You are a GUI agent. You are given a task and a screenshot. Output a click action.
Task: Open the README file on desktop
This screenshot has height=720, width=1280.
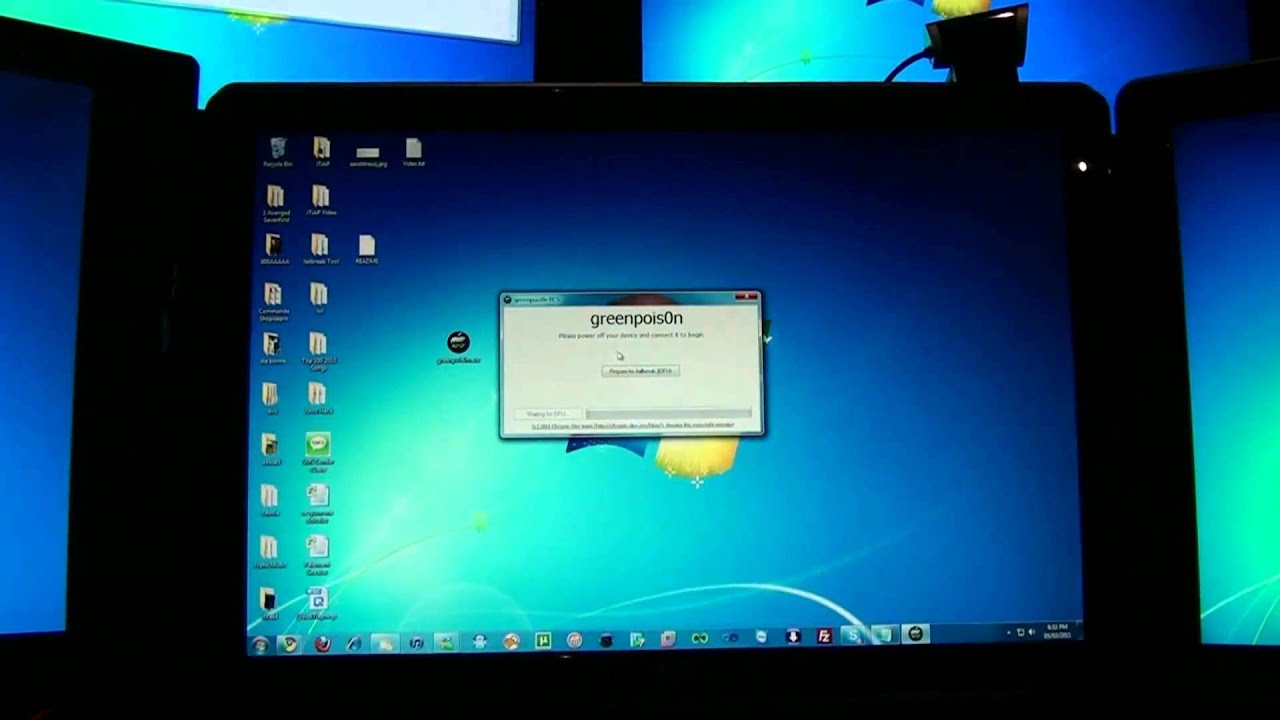coord(366,250)
